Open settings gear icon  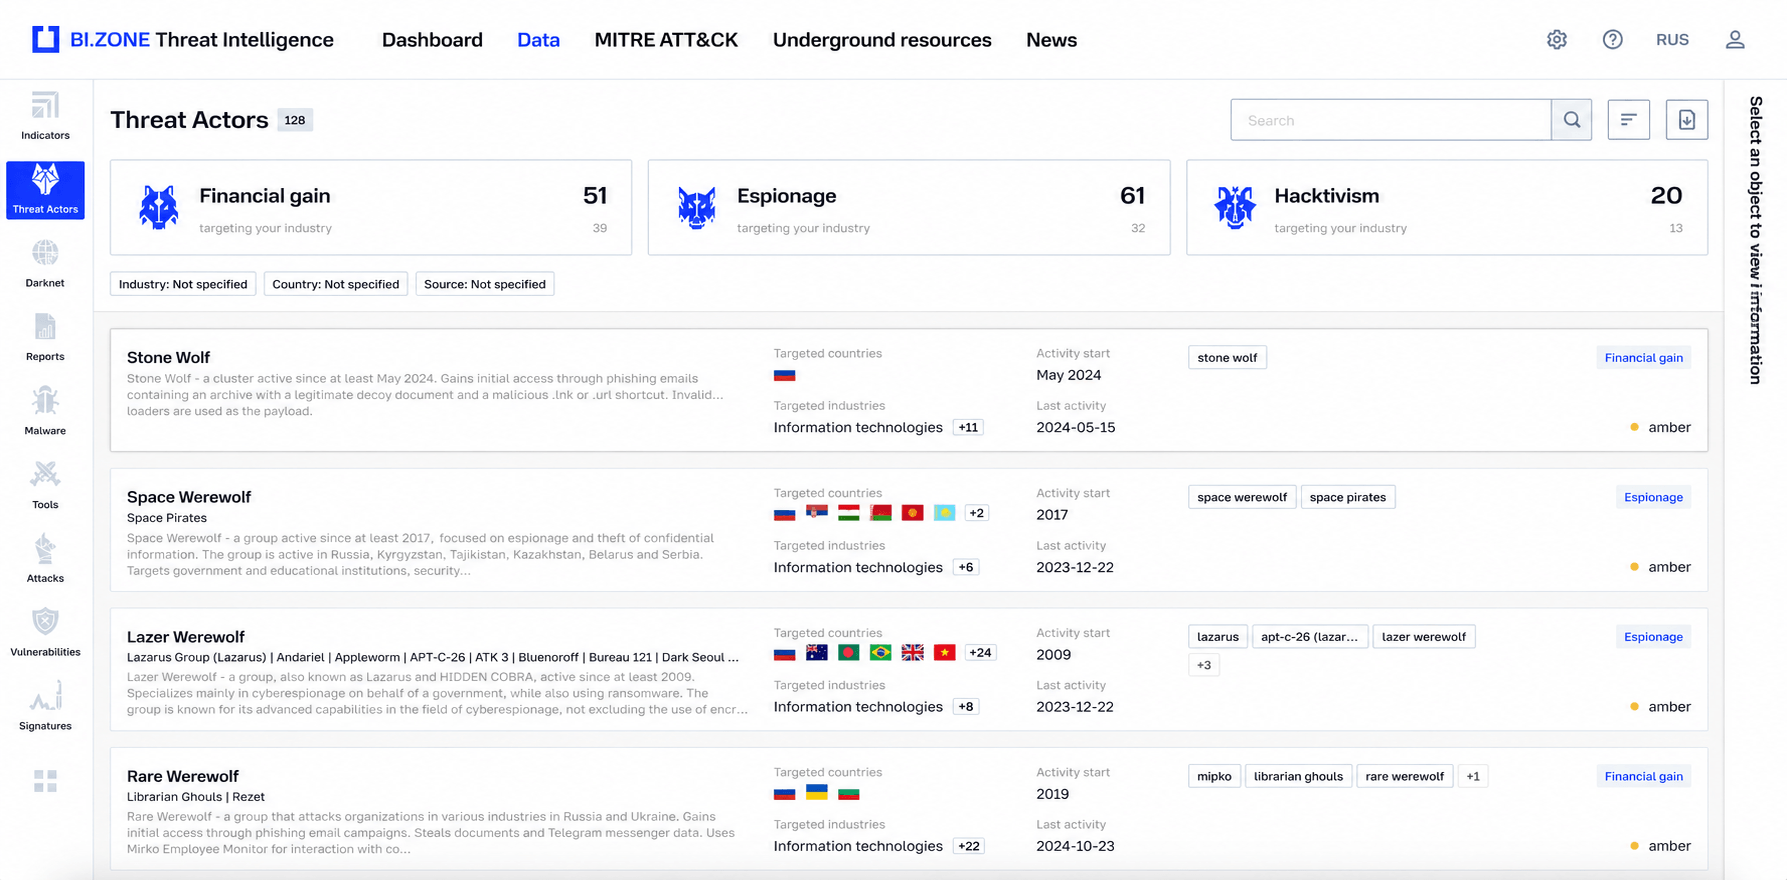point(1557,39)
